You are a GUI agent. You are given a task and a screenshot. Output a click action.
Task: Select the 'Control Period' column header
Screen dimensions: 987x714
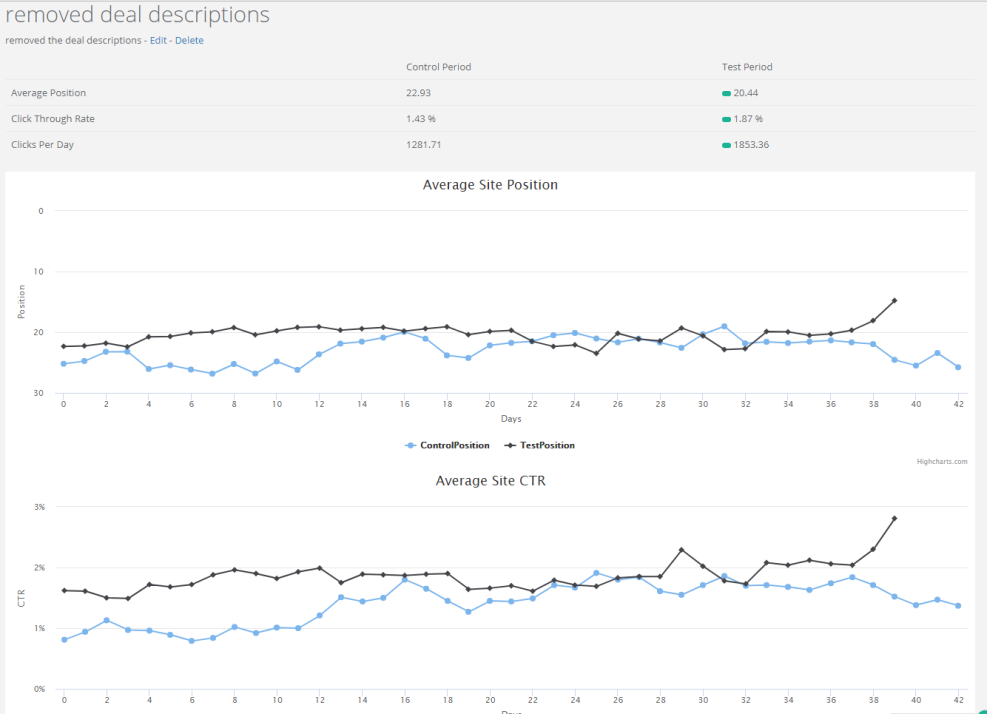[438, 67]
